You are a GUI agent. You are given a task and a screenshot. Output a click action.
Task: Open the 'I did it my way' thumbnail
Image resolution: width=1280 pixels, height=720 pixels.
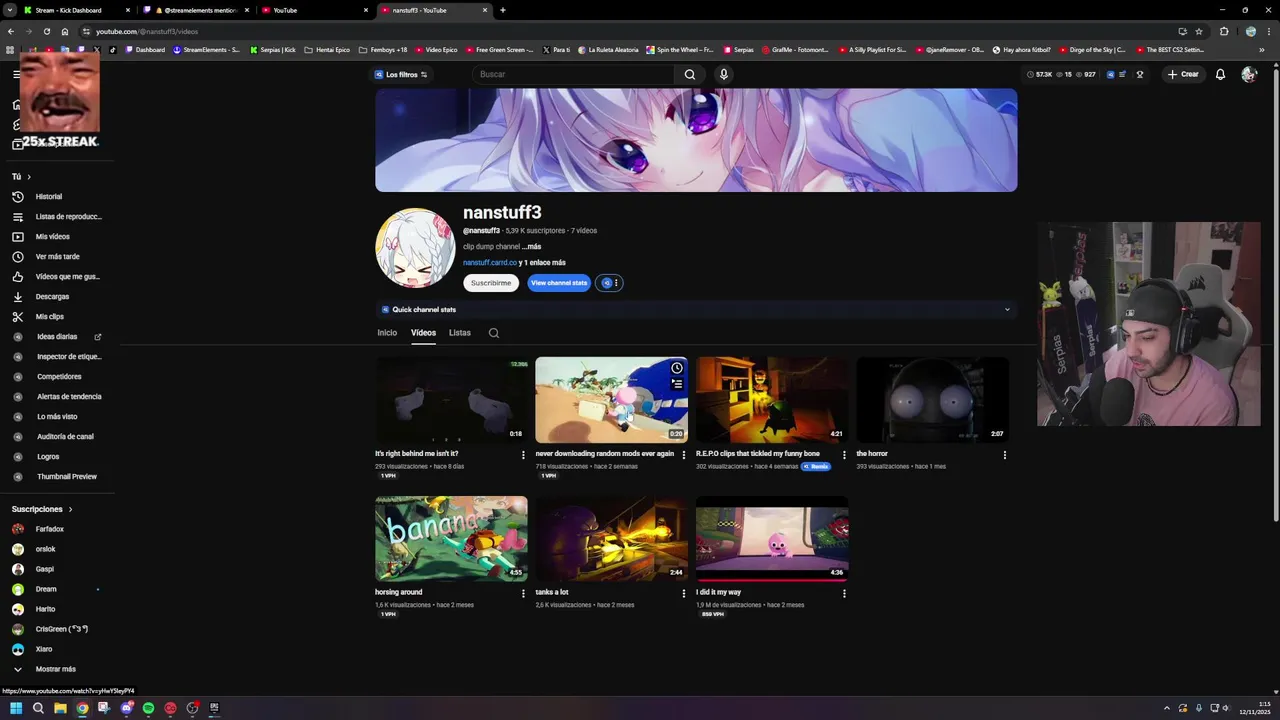pos(772,538)
